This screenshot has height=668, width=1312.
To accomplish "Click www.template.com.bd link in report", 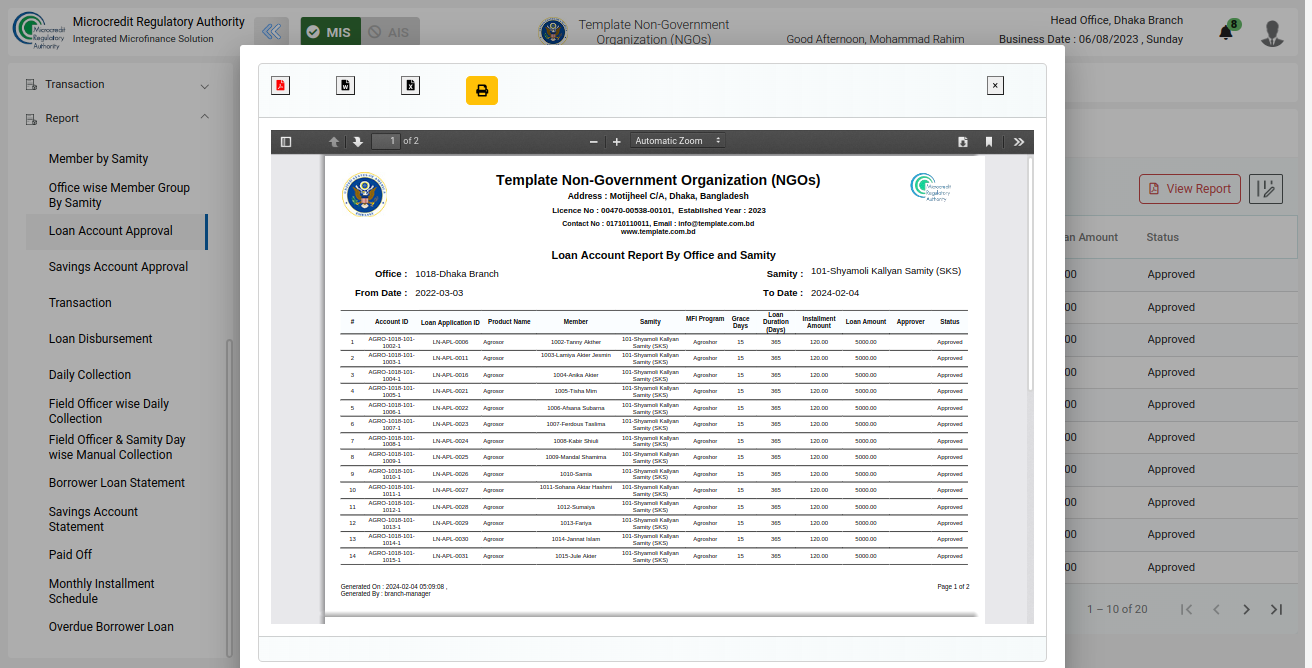I will [x=658, y=232].
